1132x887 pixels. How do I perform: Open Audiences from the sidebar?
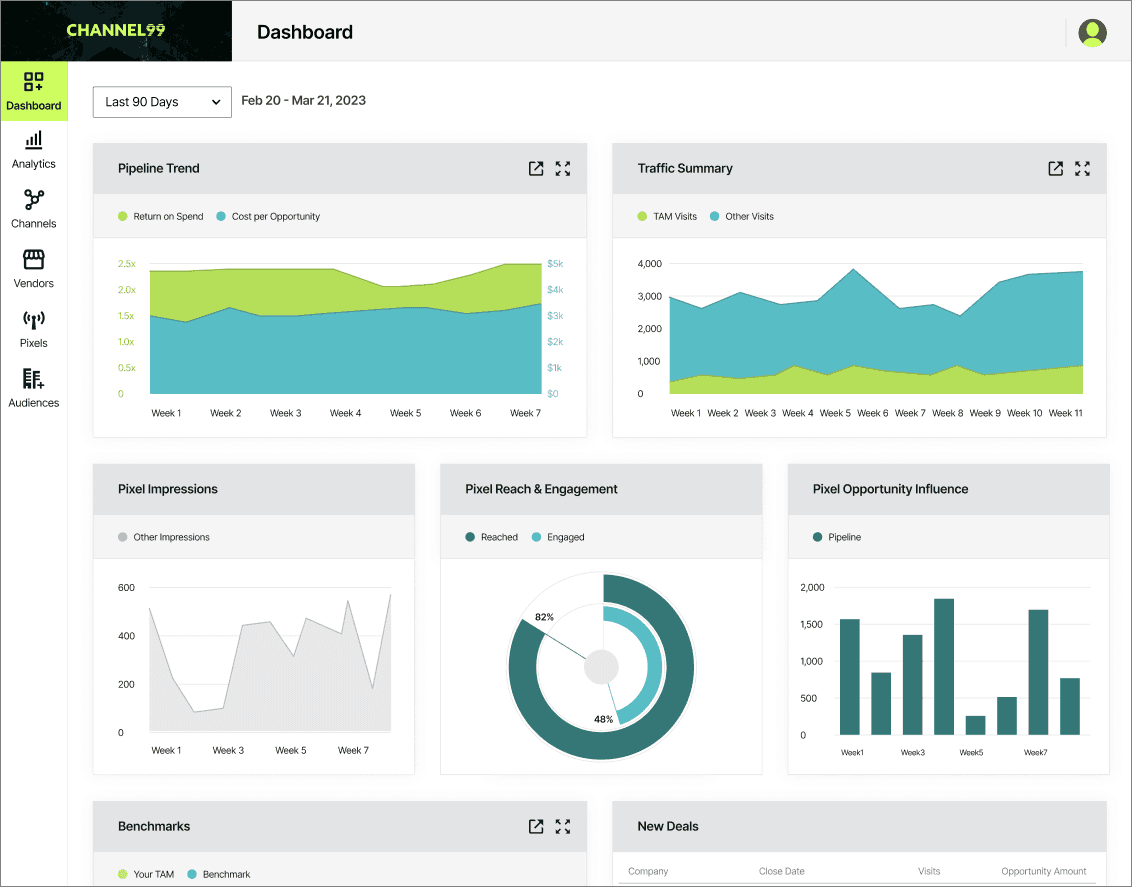[33, 389]
